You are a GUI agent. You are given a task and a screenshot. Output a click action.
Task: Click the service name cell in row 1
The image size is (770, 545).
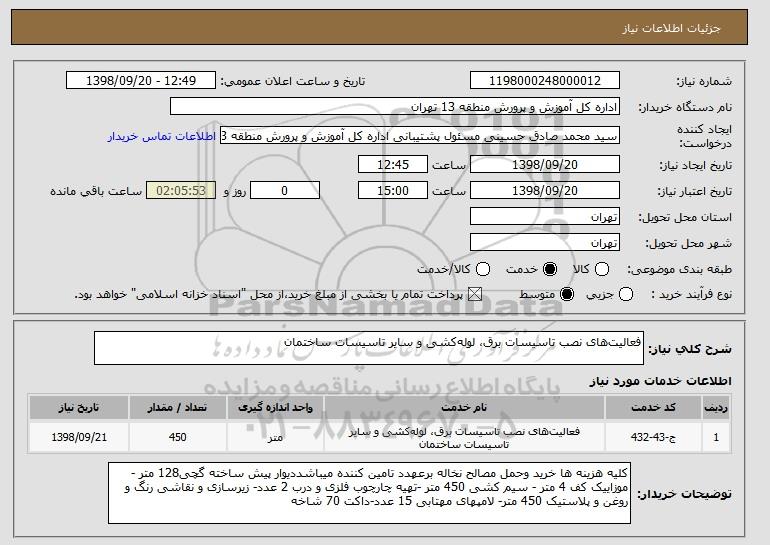pyautogui.click(x=464, y=437)
